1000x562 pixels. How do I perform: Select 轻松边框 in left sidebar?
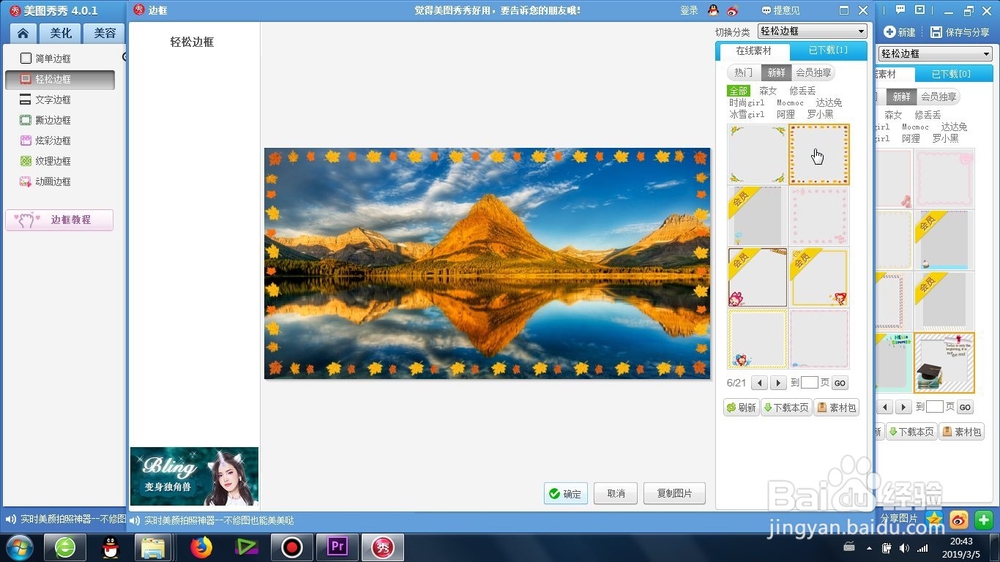click(x=60, y=79)
